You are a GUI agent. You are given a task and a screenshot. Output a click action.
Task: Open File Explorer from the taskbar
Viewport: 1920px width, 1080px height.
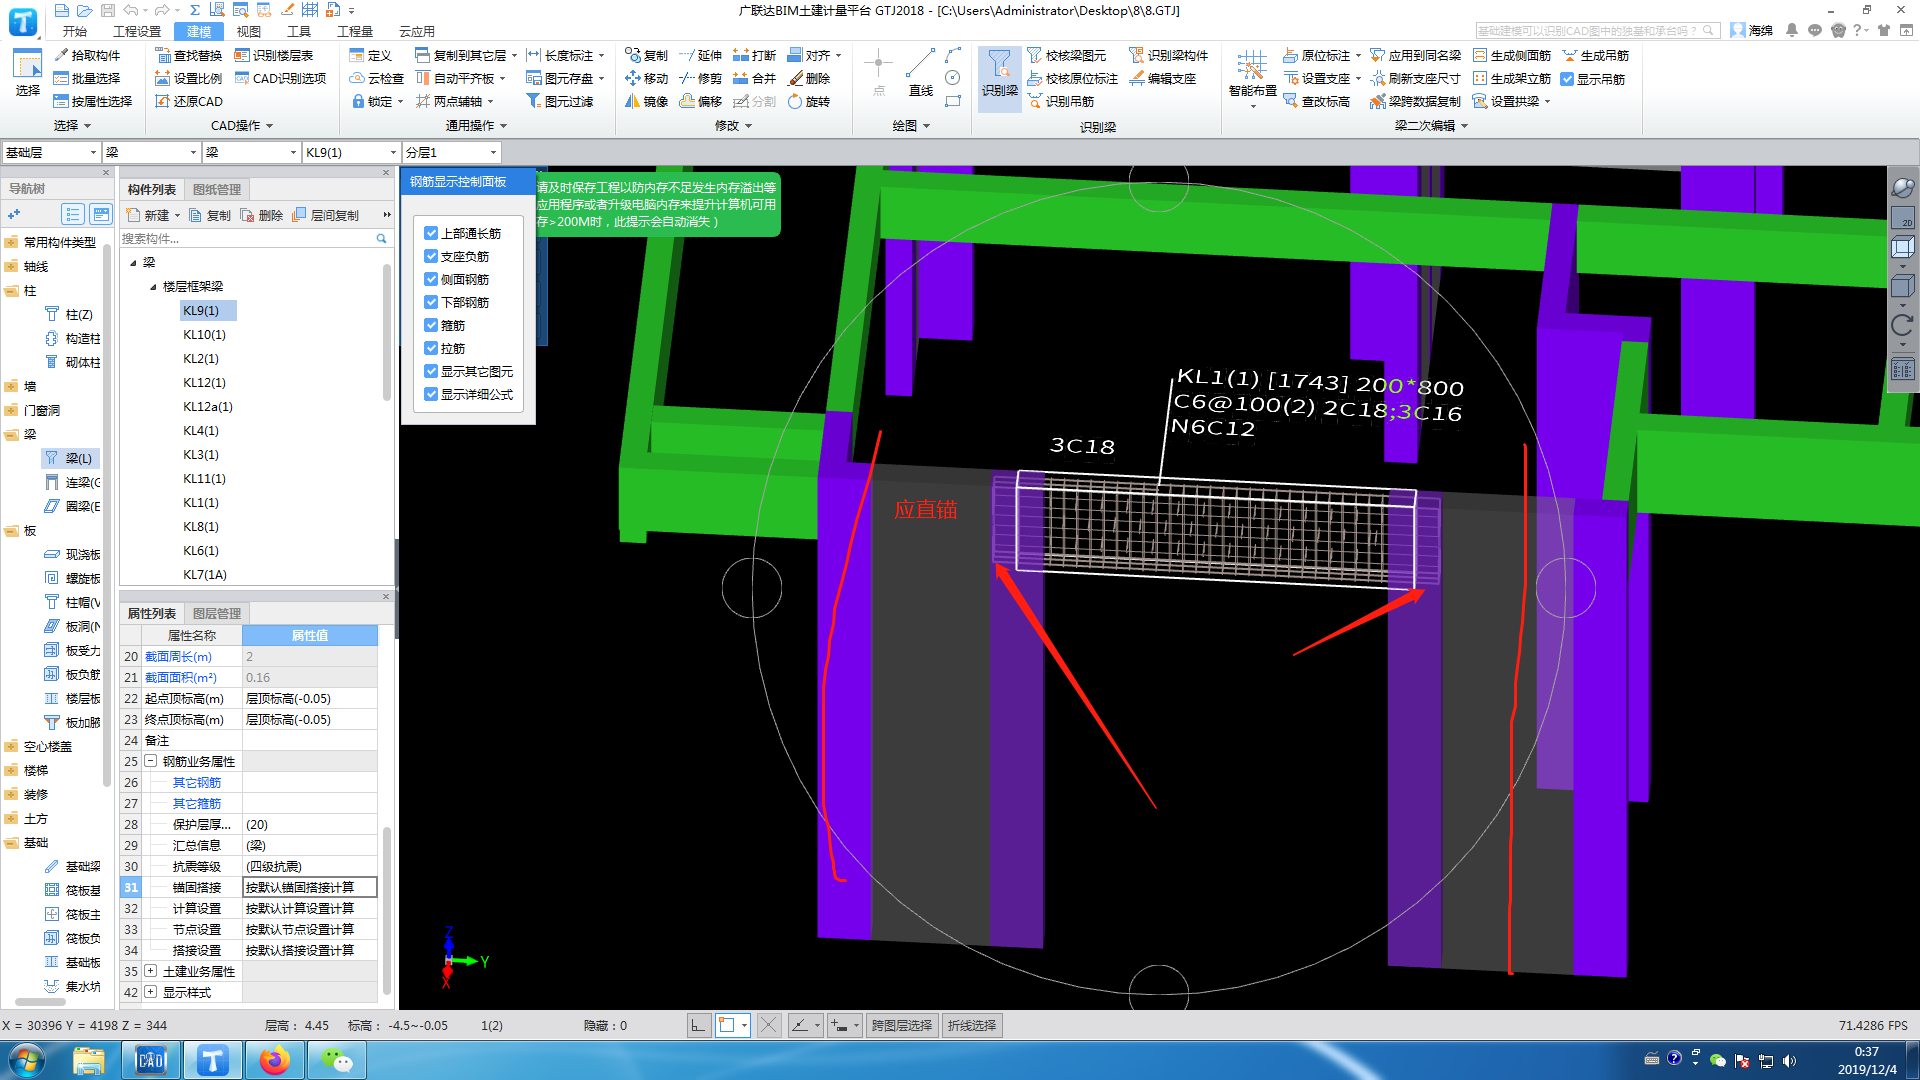[89, 1060]
